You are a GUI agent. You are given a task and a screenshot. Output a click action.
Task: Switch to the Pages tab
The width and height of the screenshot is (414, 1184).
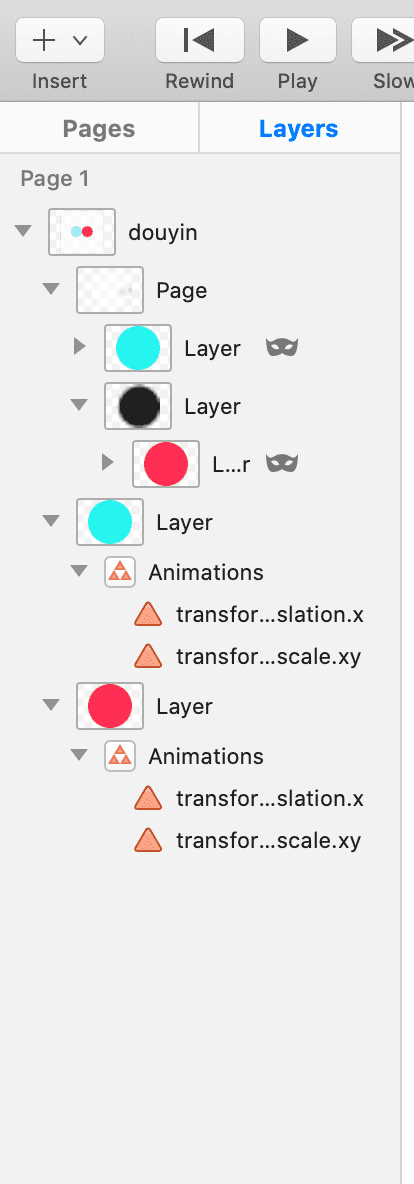coord(99,129)
